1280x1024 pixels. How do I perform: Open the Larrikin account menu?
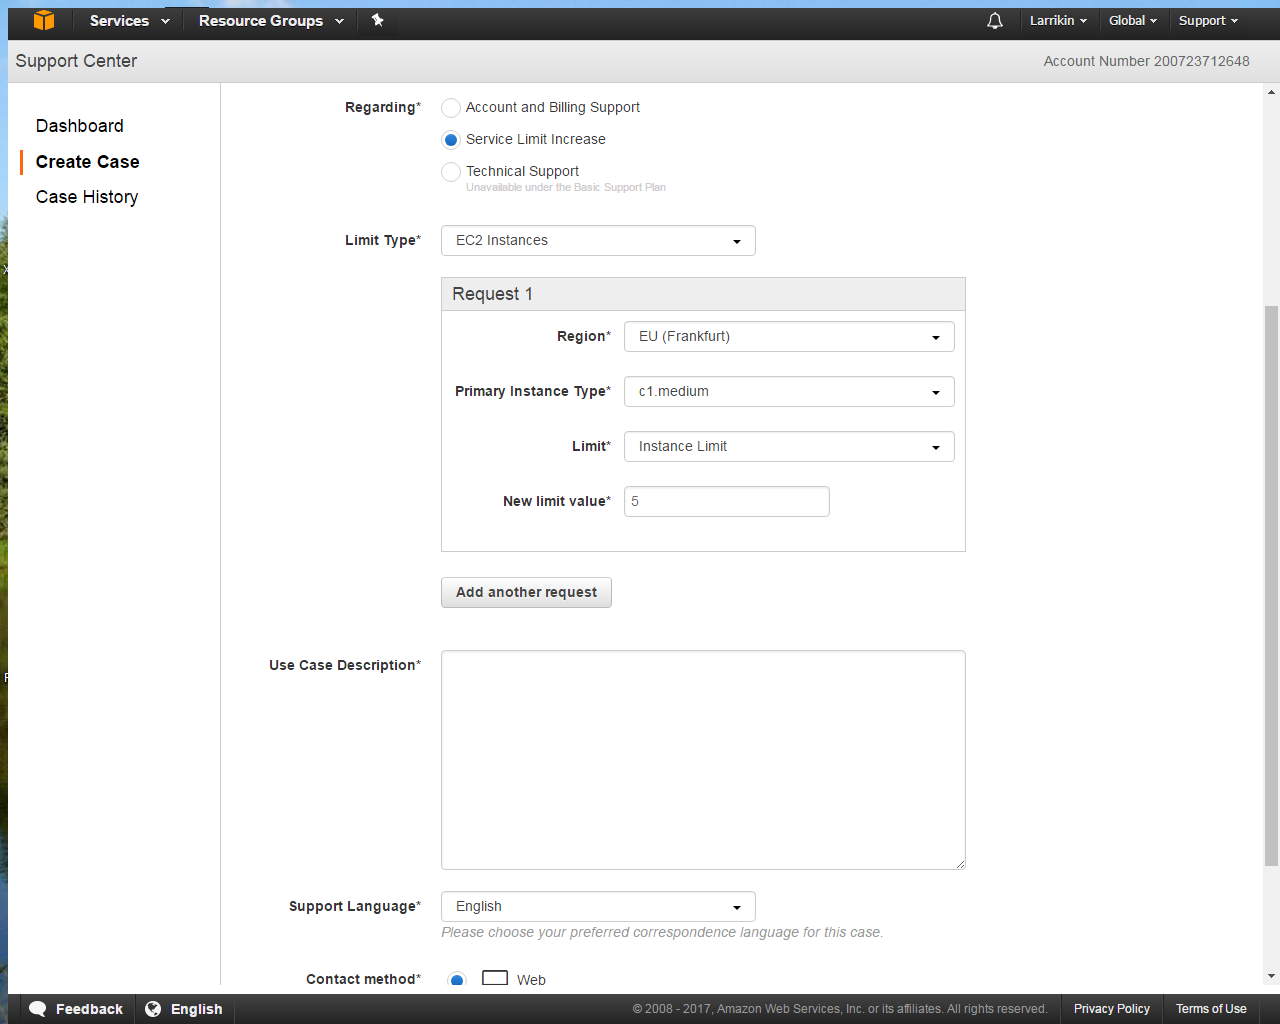pos(1058,21)
